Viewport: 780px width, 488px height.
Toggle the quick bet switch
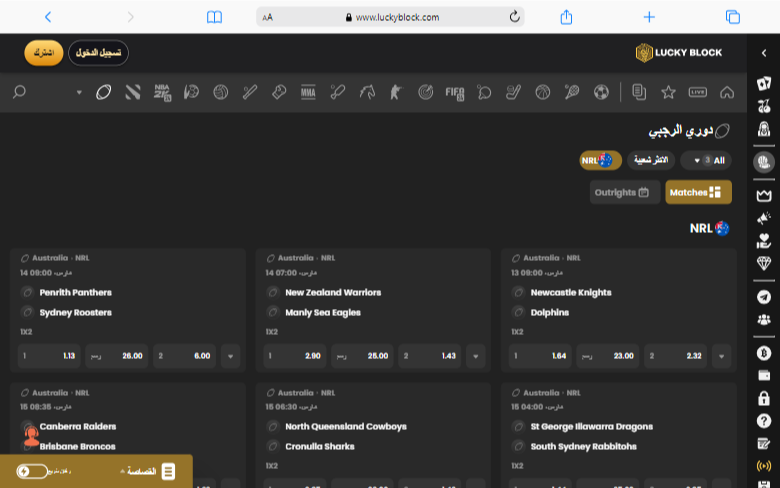coord(32,471)
